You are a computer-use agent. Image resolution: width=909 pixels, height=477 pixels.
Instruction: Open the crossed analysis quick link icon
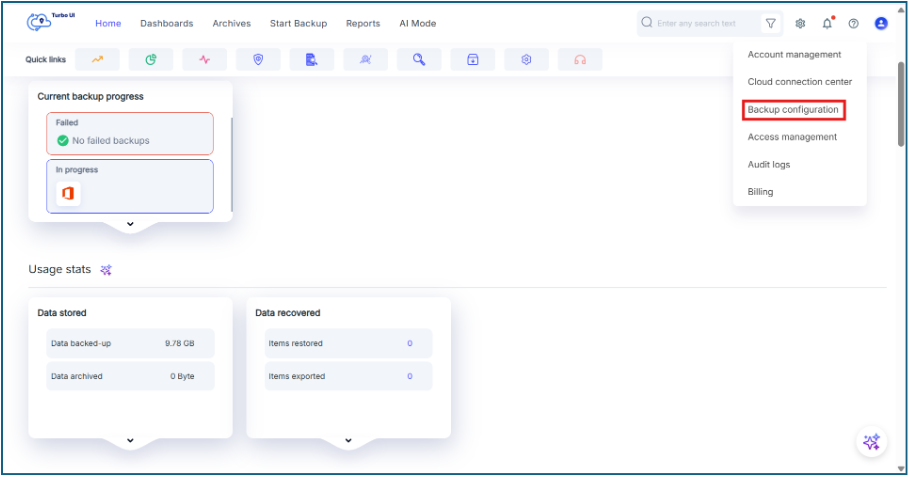click(x=365, y=59)
